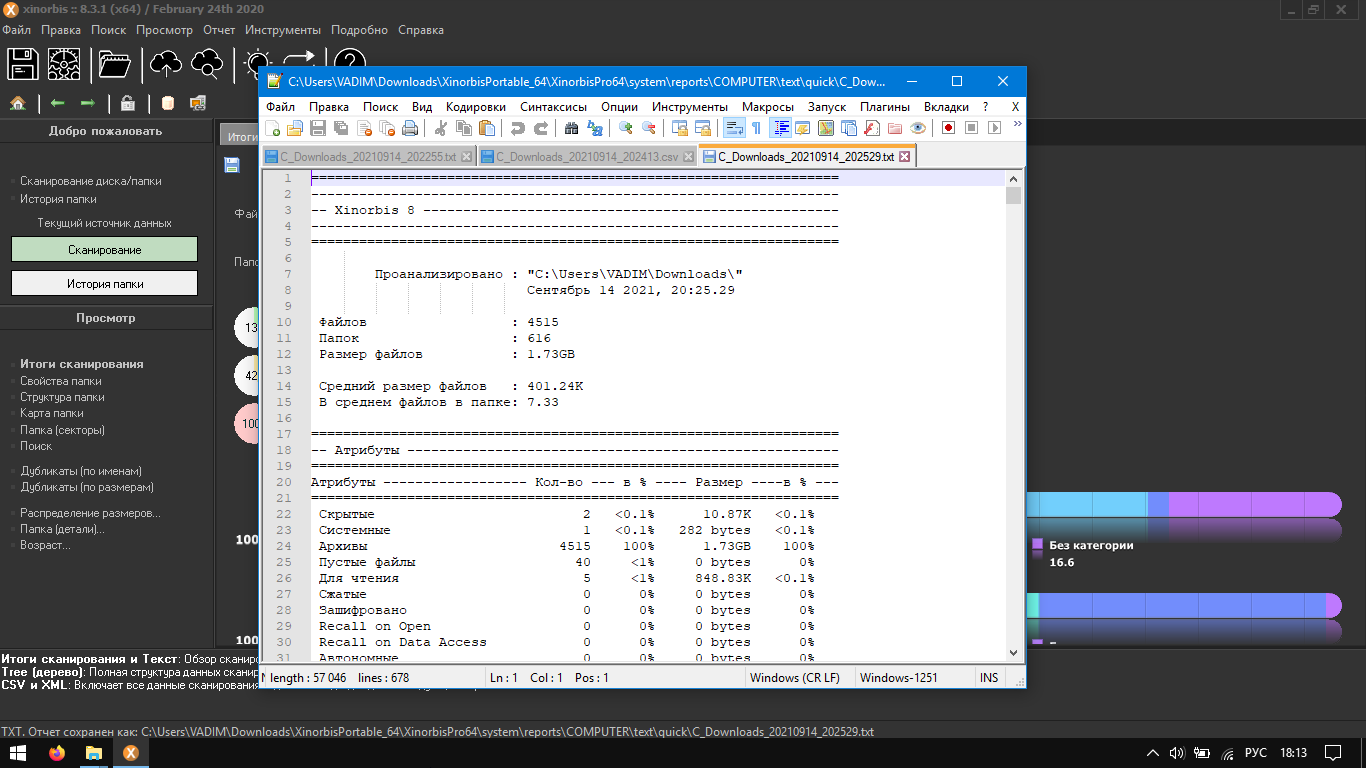Click Notepad++ save icon
The width and height of the screenshot is (1366, 768).
click(318, 128)
